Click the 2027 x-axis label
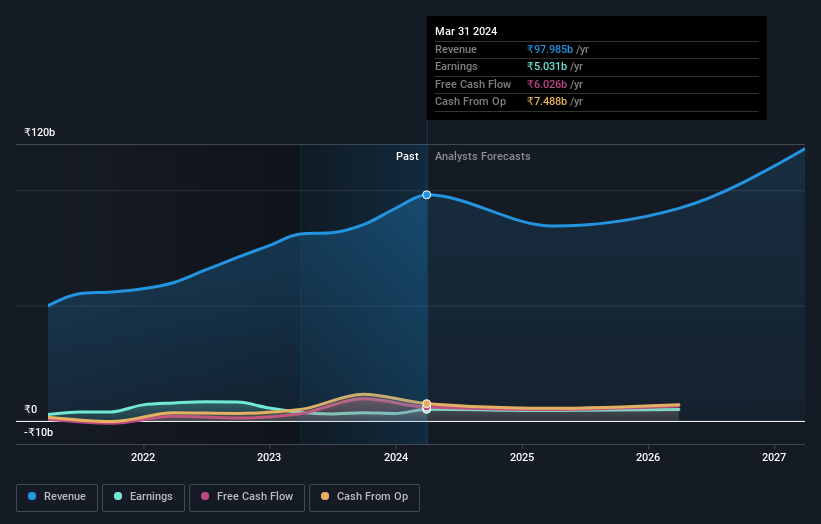The width and height of the screenshot is (821, 524). coord(774,458)
